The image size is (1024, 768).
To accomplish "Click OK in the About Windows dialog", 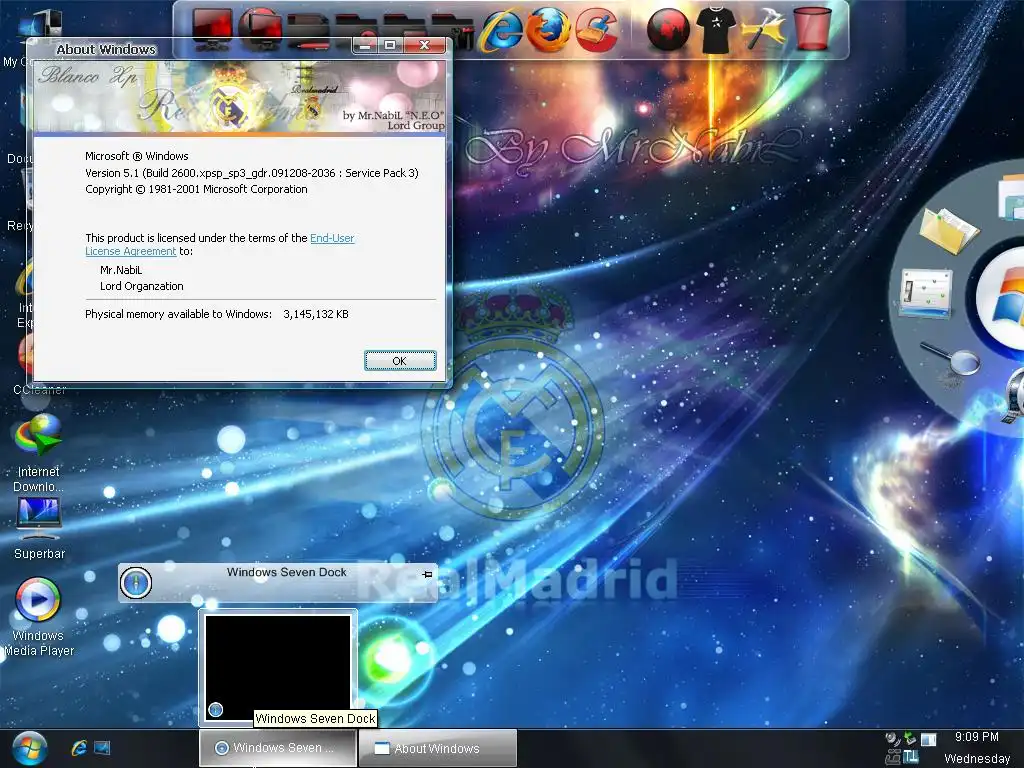I will click(x=400, y=360).
